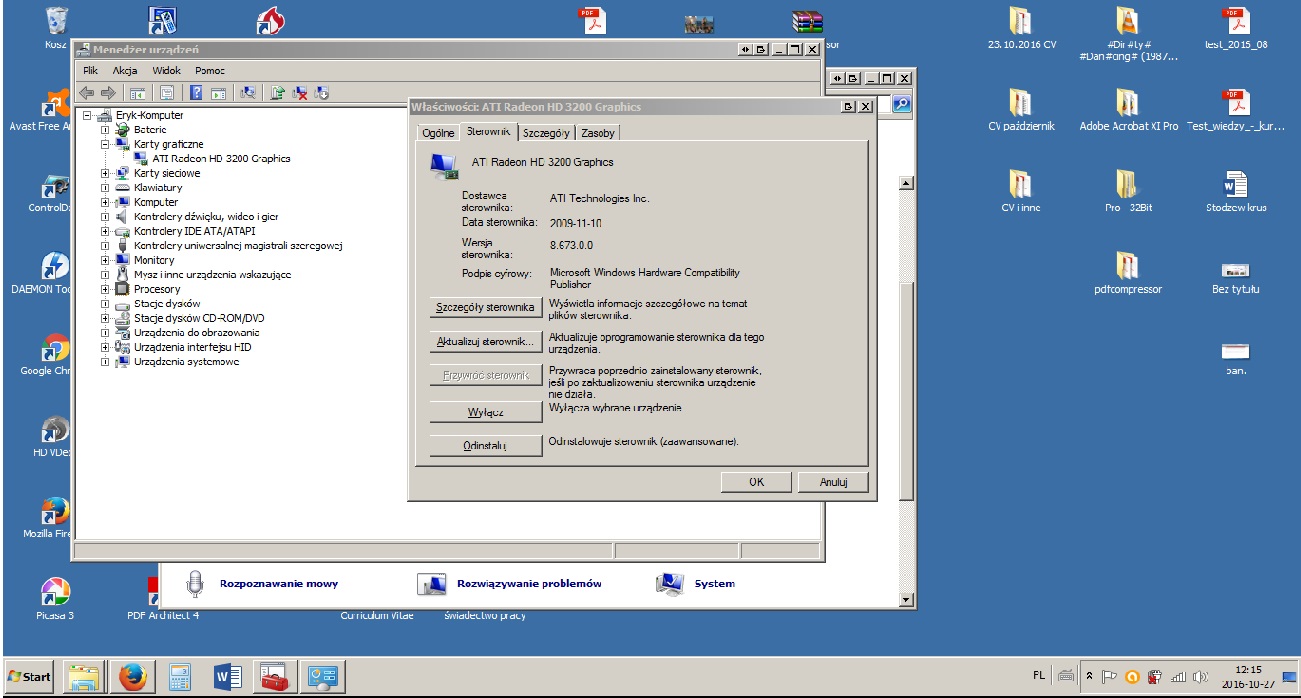Update driver software toolbar icon

coord(278,93)
